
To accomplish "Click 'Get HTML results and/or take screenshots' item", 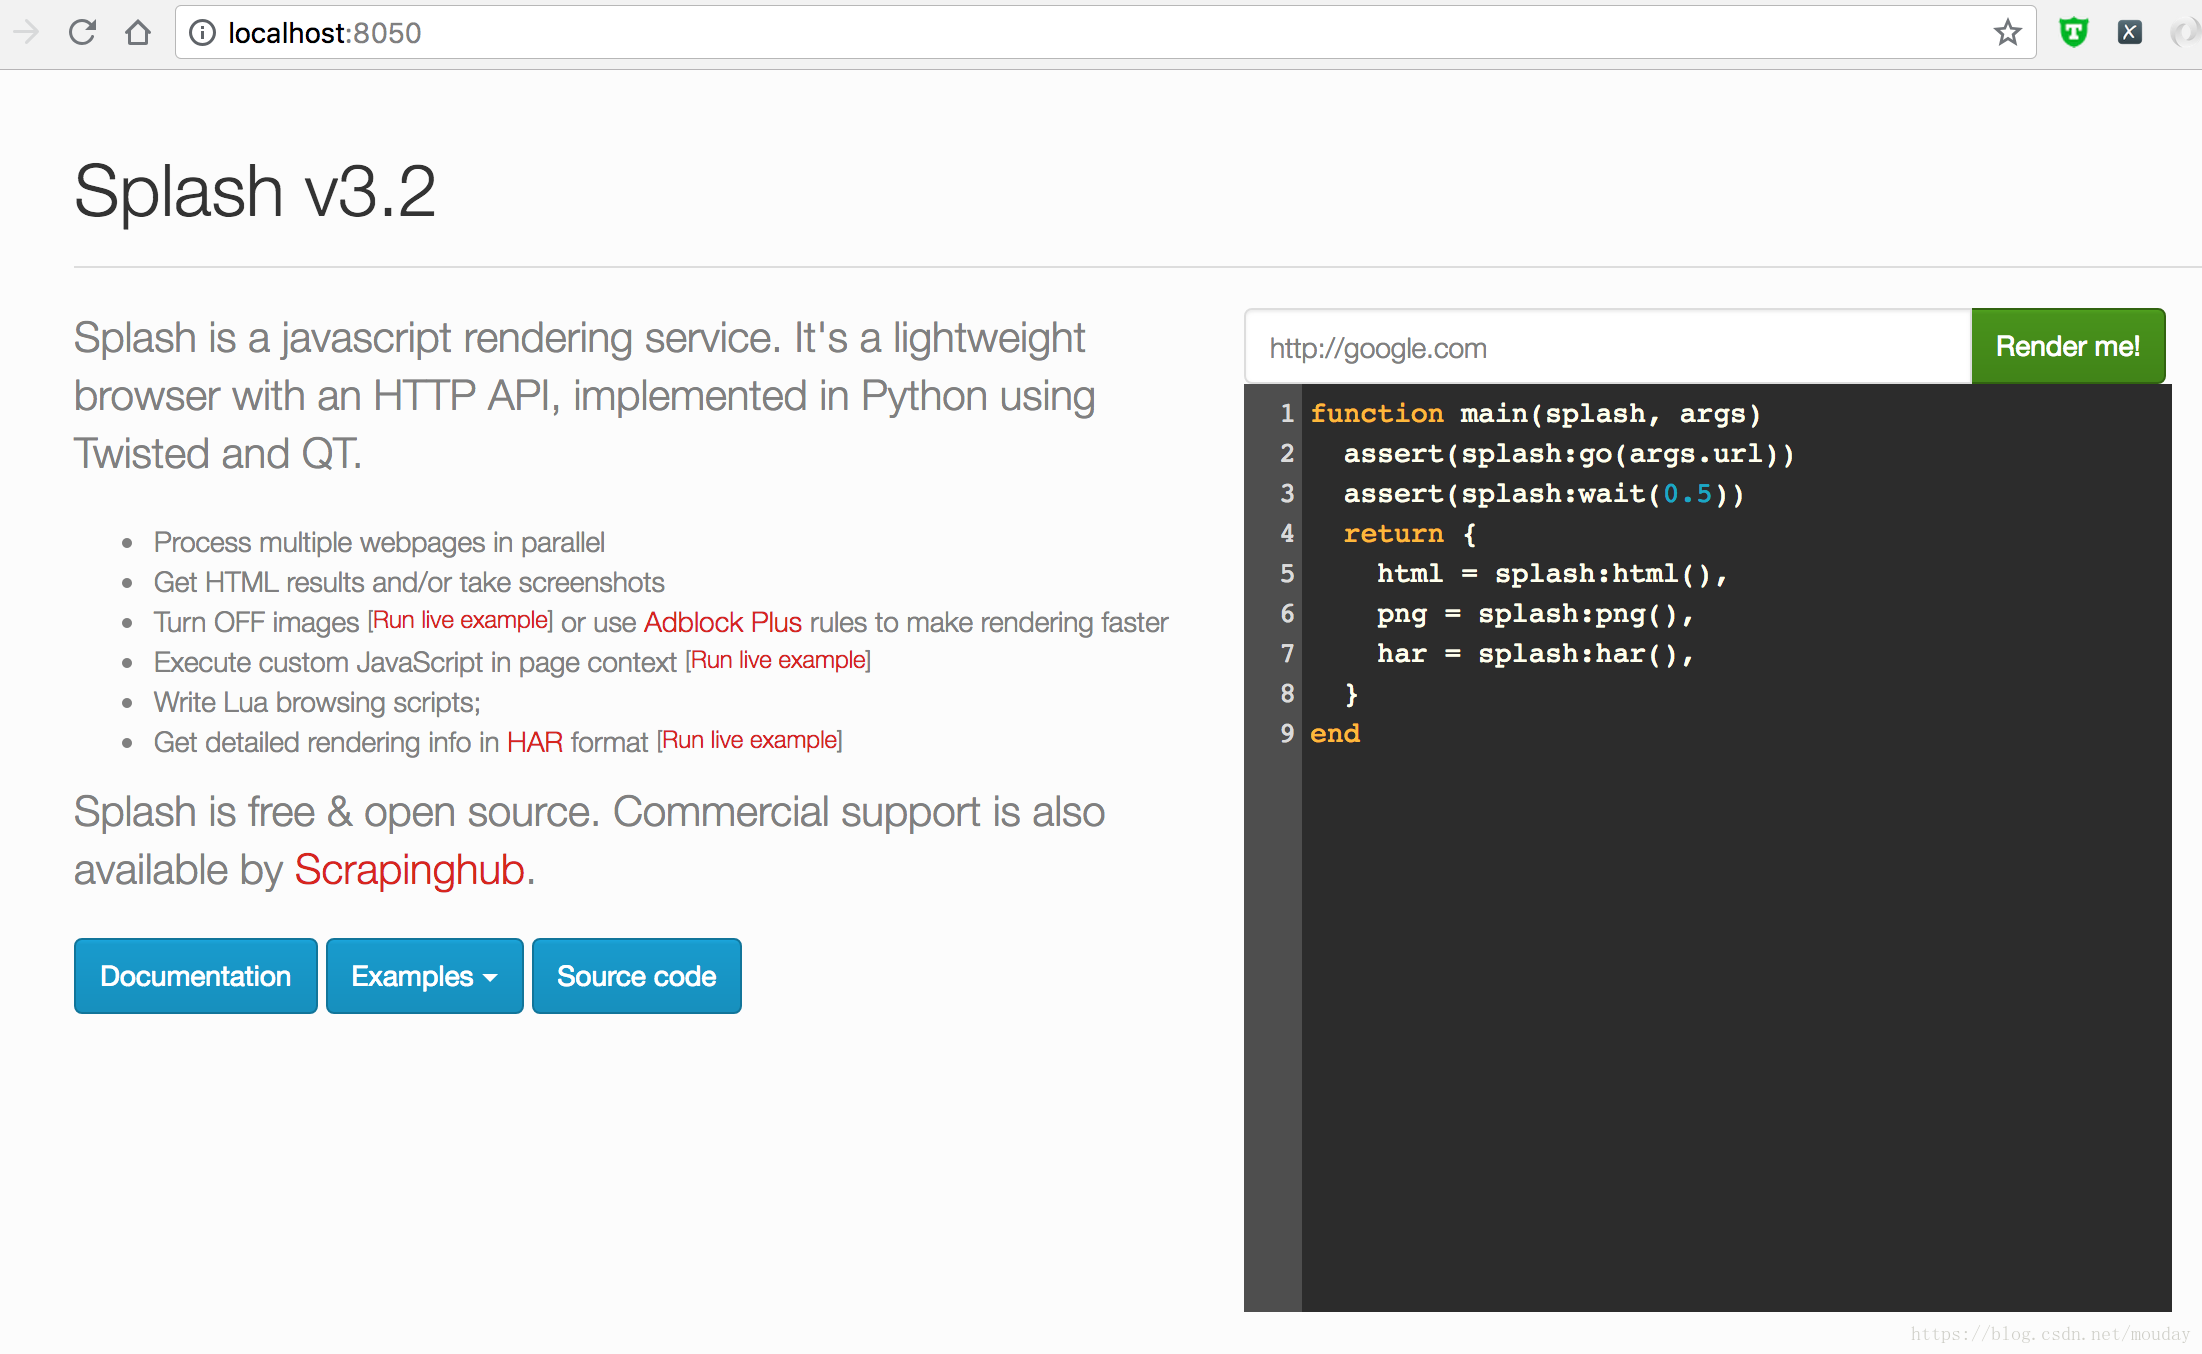I will (x=409, y=582).
